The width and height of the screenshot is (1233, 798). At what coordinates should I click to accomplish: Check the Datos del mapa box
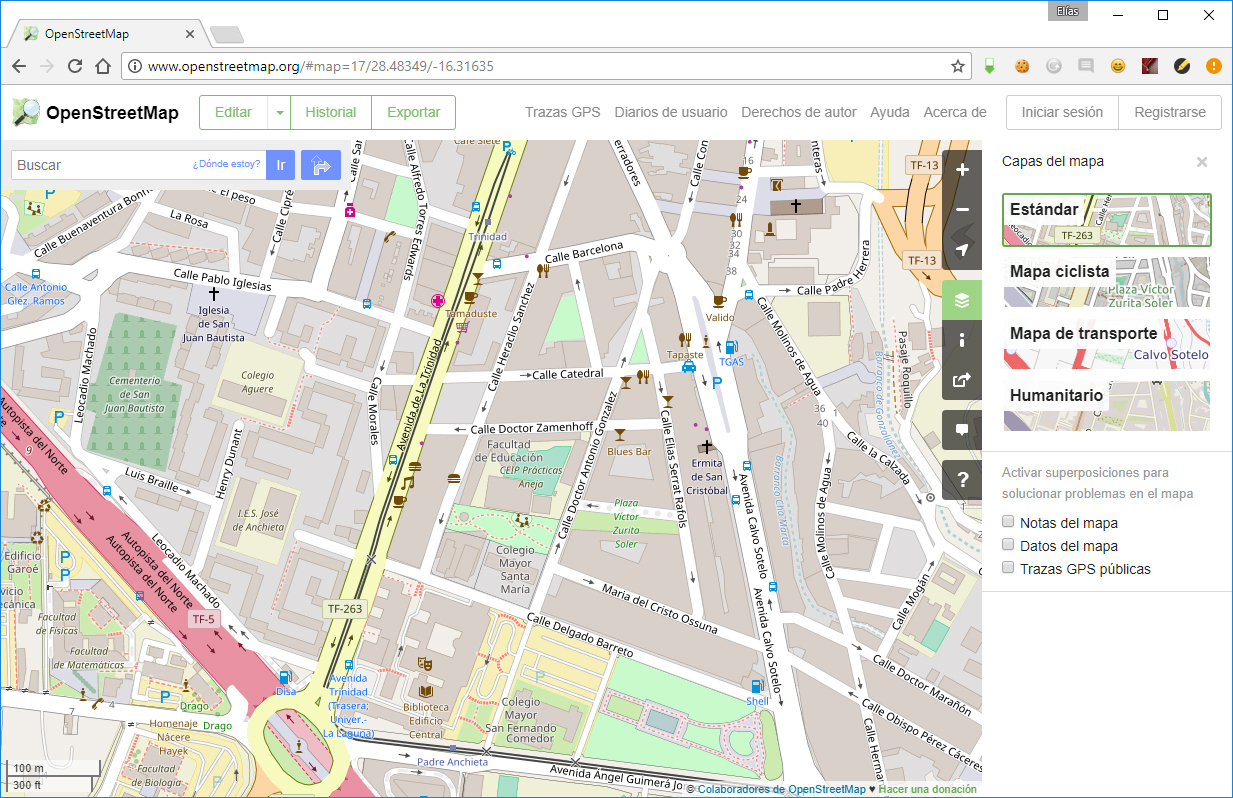1009,545
